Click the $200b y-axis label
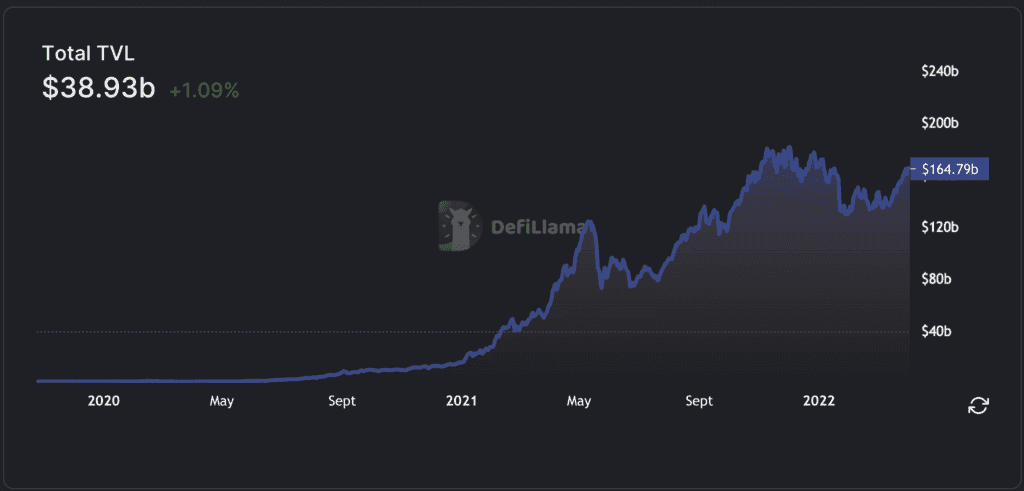 click(939, 124)
